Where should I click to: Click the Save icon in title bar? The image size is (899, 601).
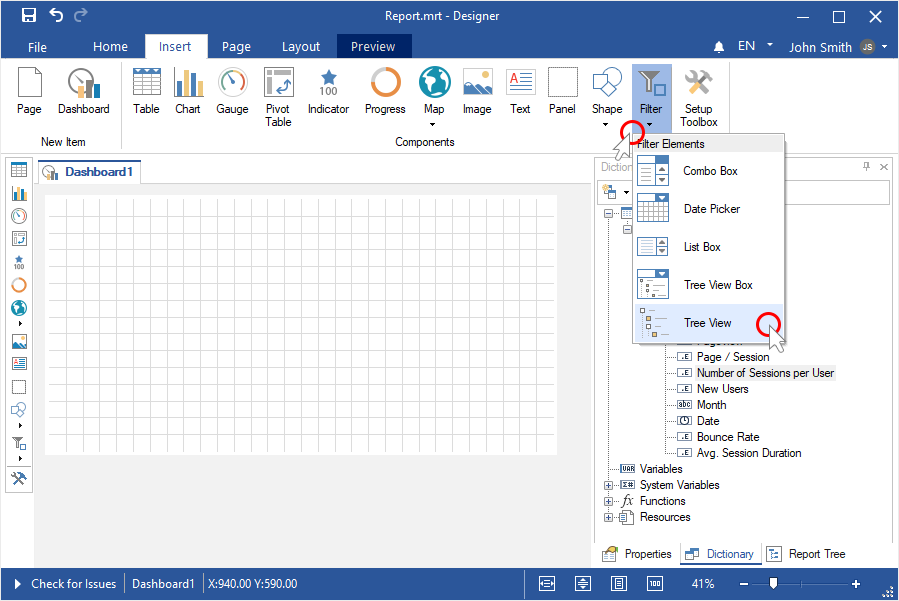tap(29, 16)
